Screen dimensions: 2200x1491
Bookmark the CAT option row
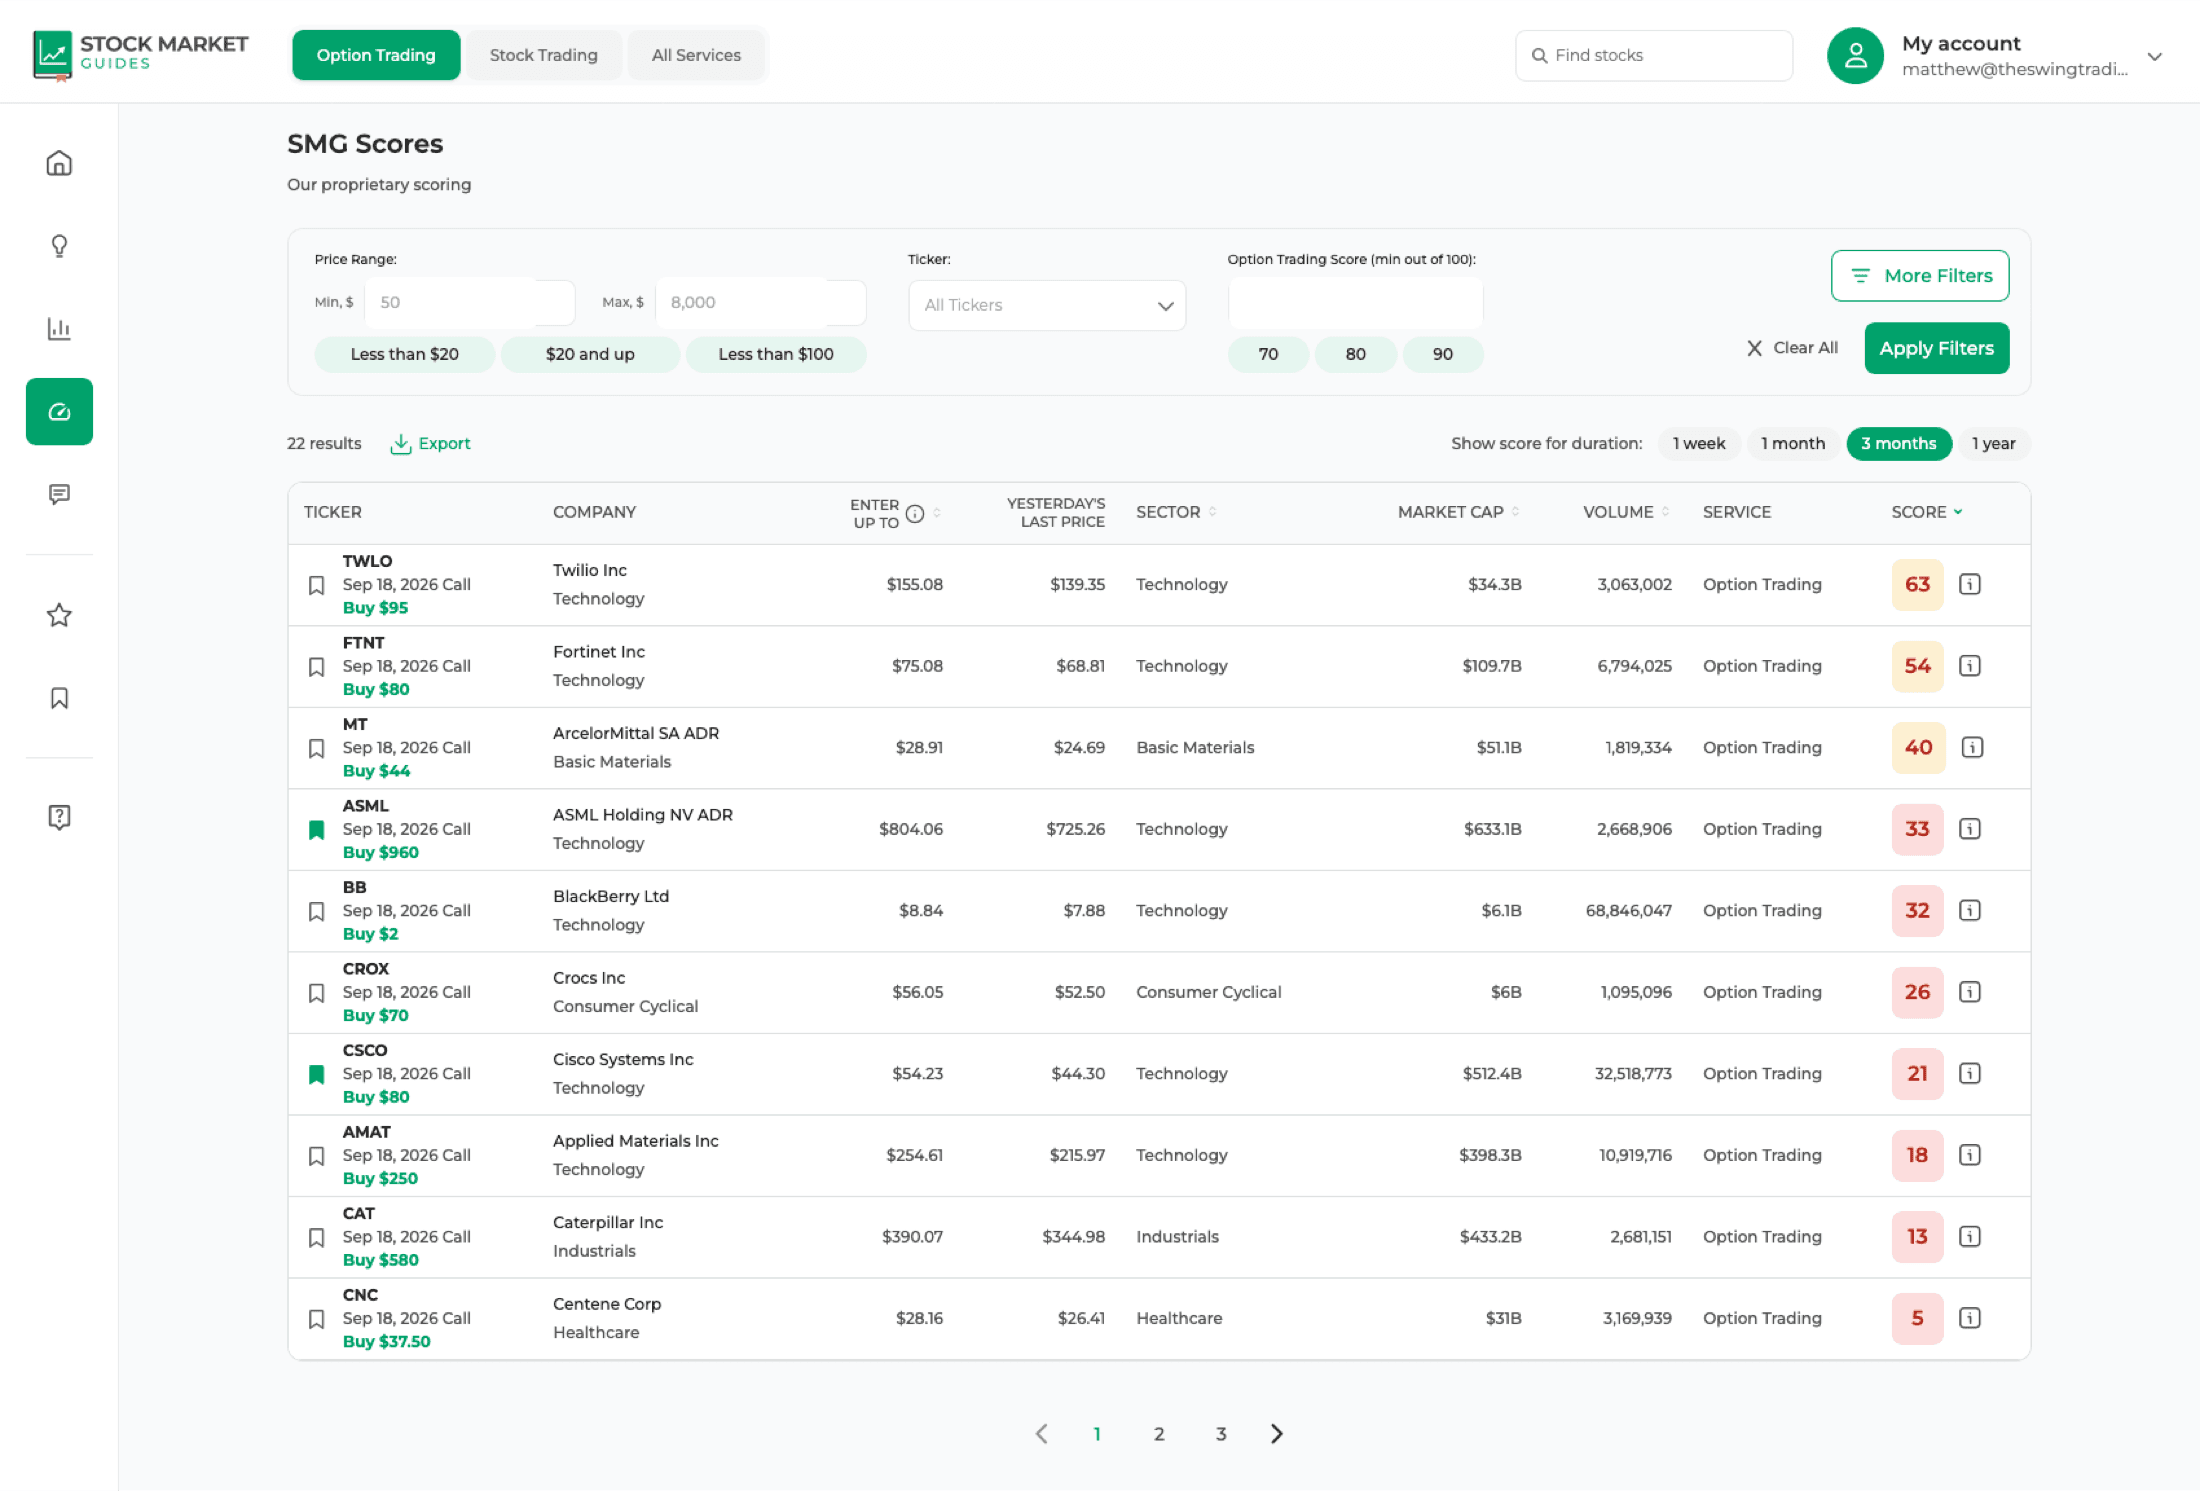coord(316,1237)
